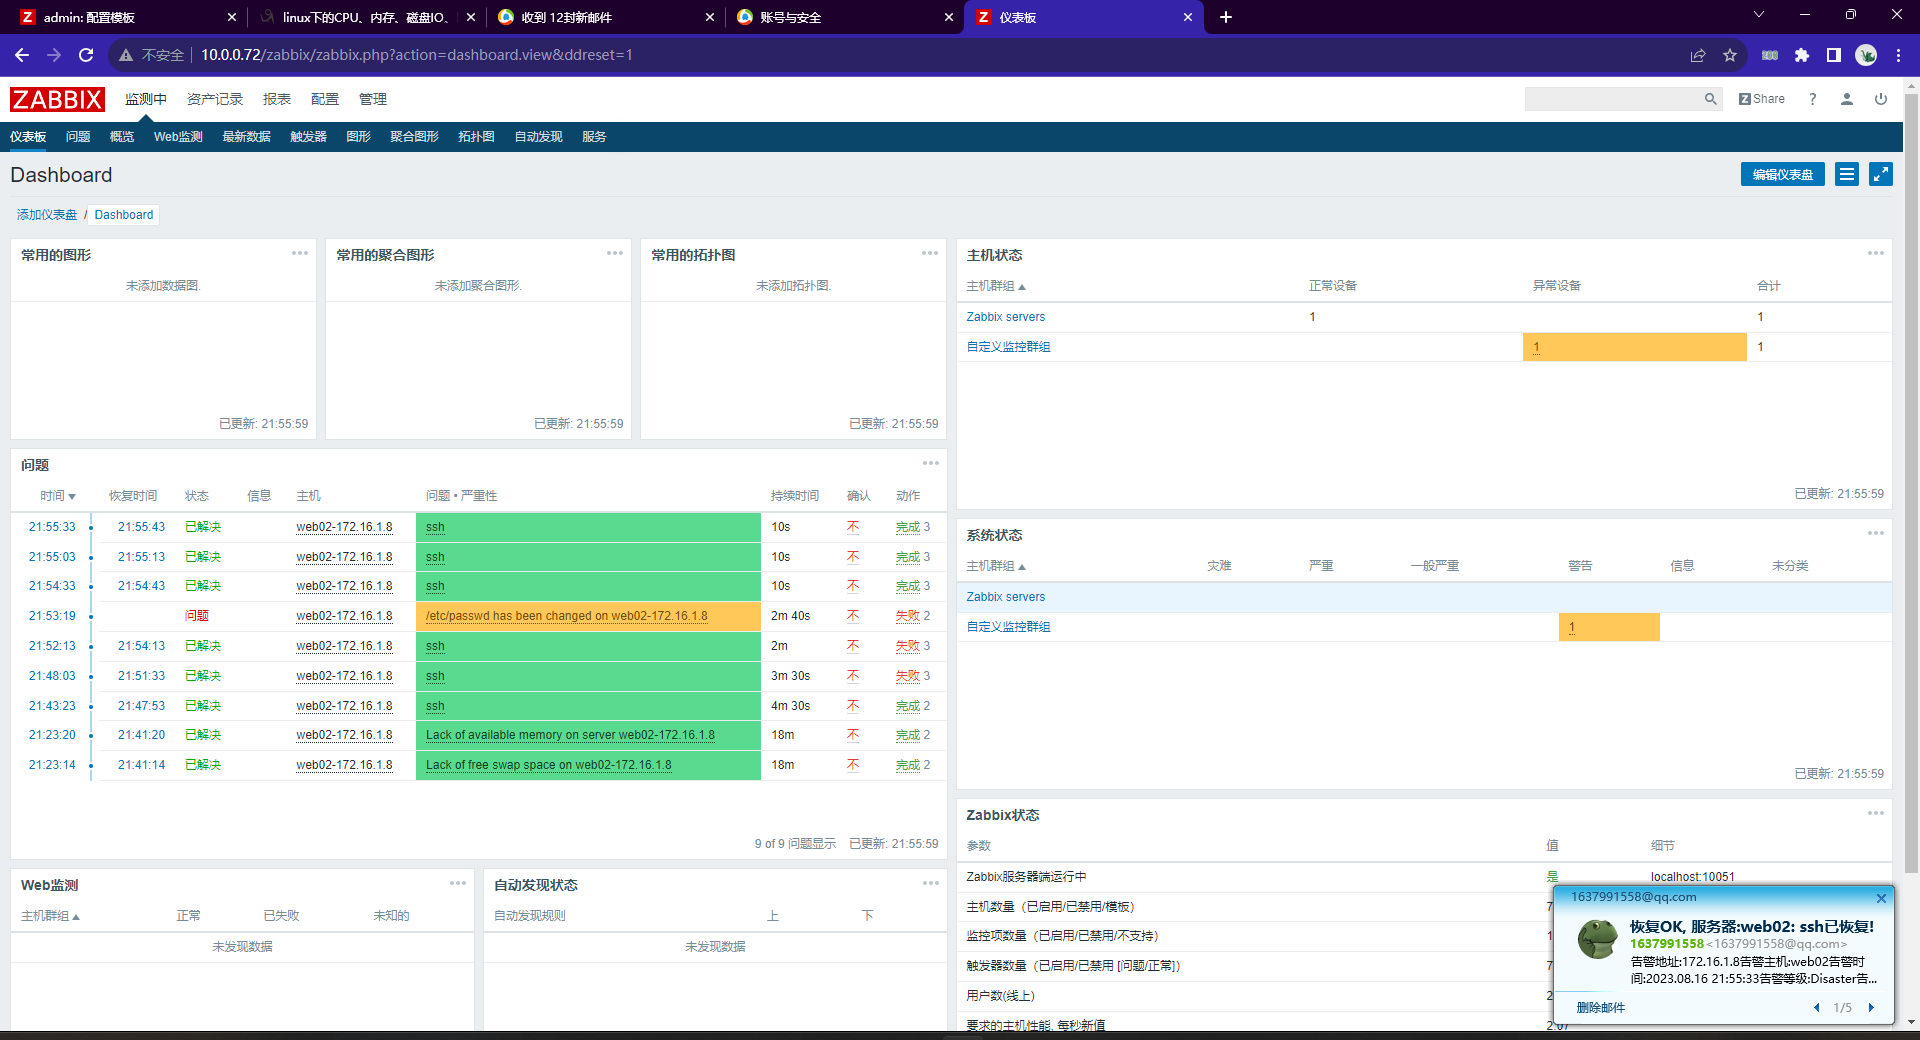Screen dimensions: 1920x1040
Task: Toggle dashboard fullscreen mode icon
Action: coord(1881,174)
